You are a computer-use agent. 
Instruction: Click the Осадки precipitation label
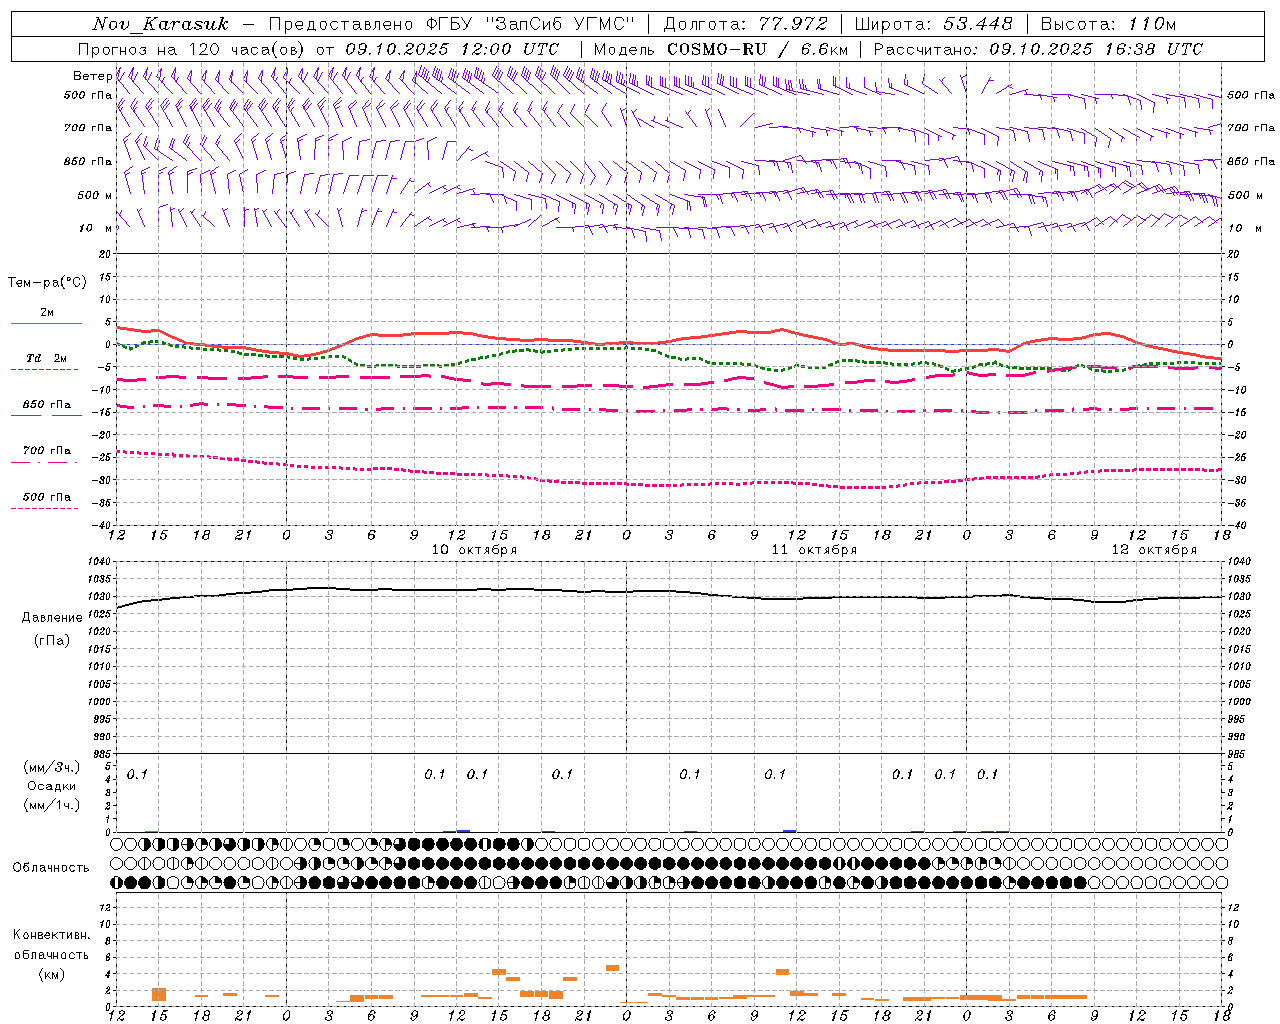[52, 786]
